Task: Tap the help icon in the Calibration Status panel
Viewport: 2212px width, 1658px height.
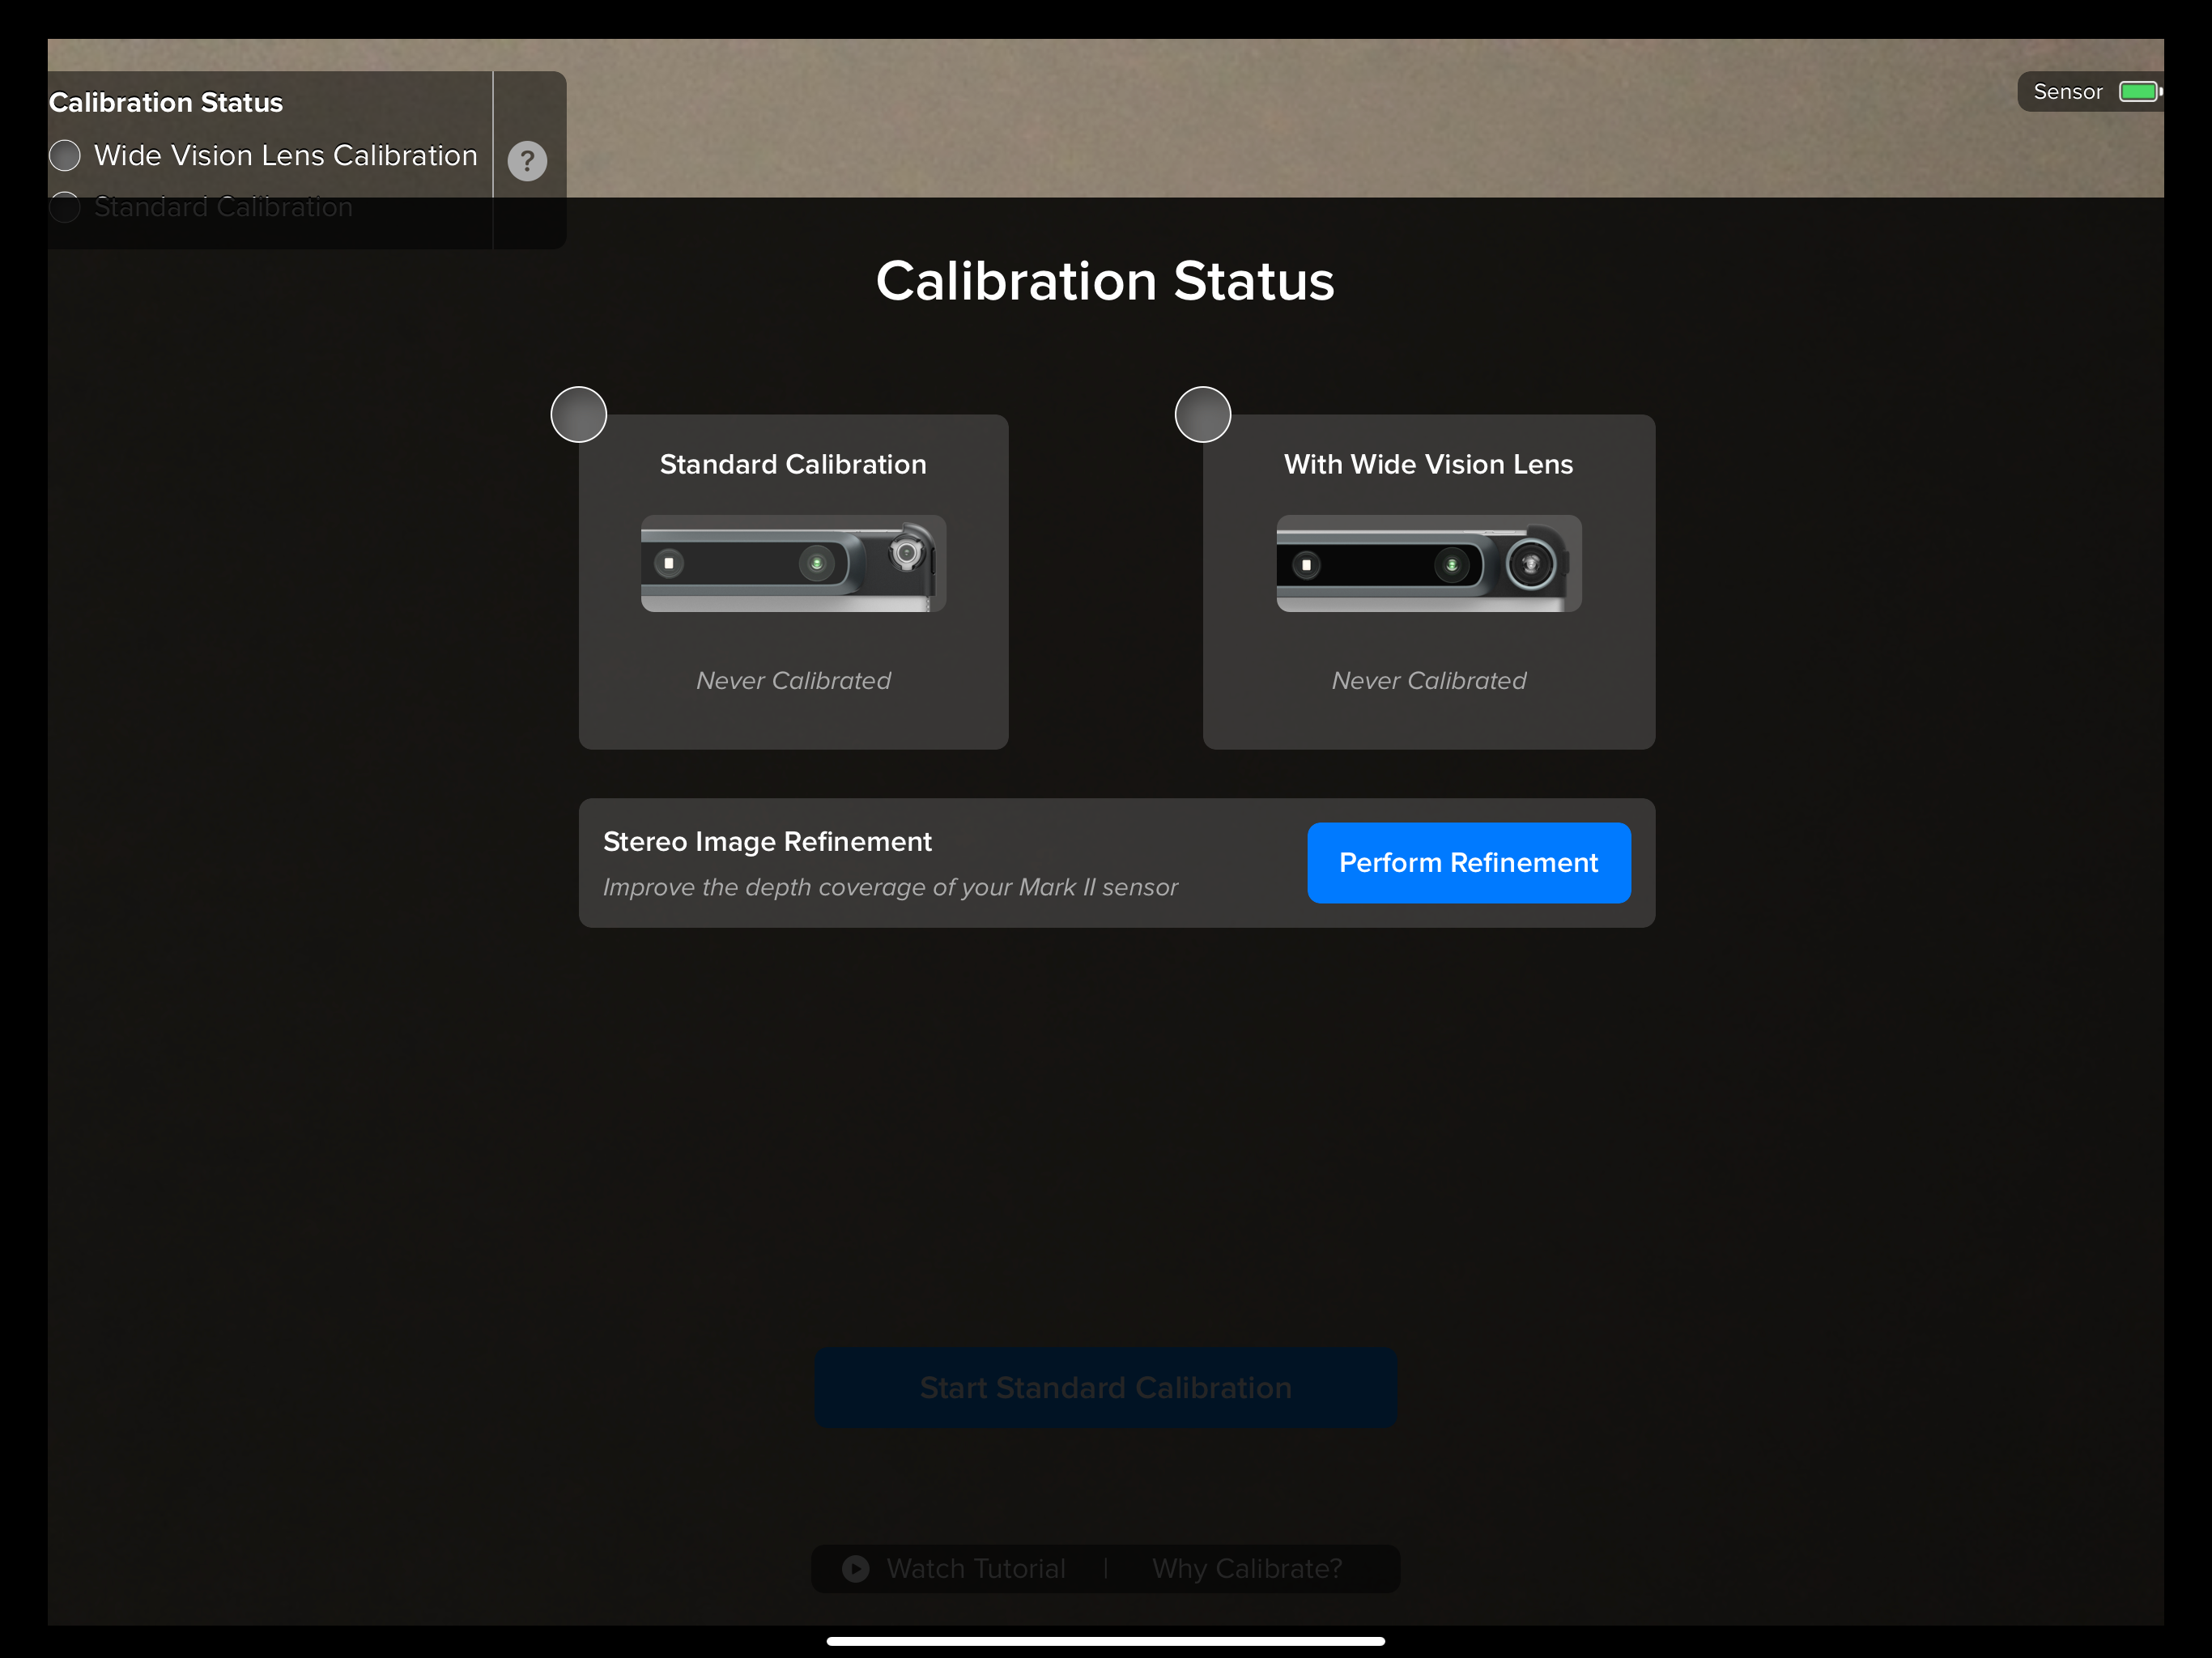Action: 527,160
